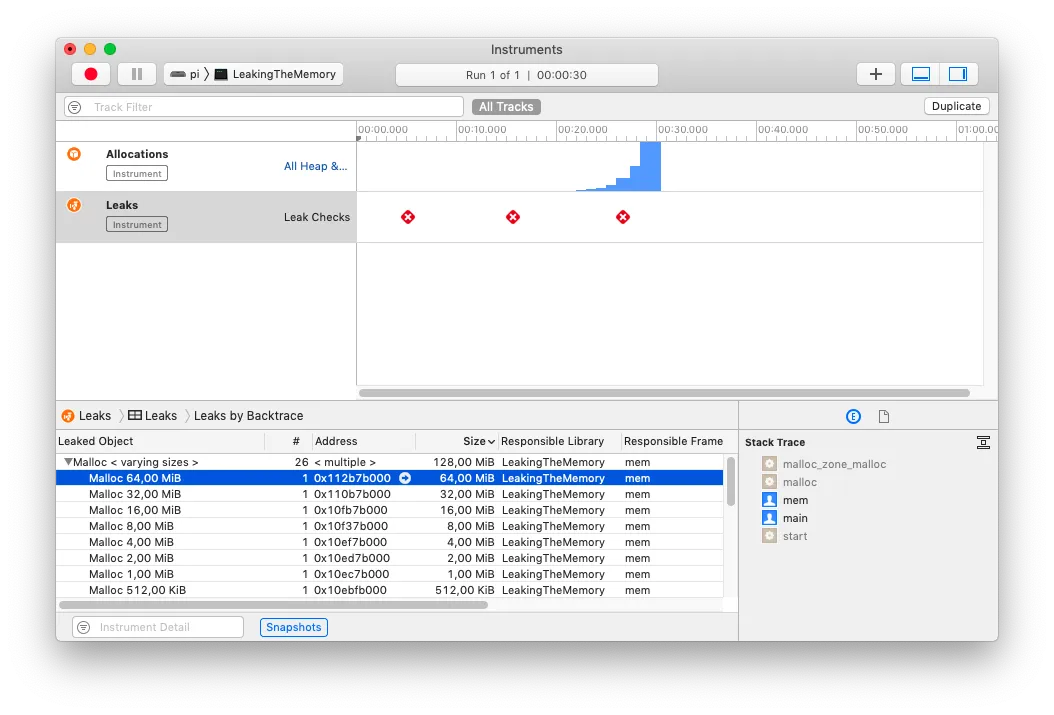
Task: Open the LeakingTheMemory target chooser
Action: 276,75
